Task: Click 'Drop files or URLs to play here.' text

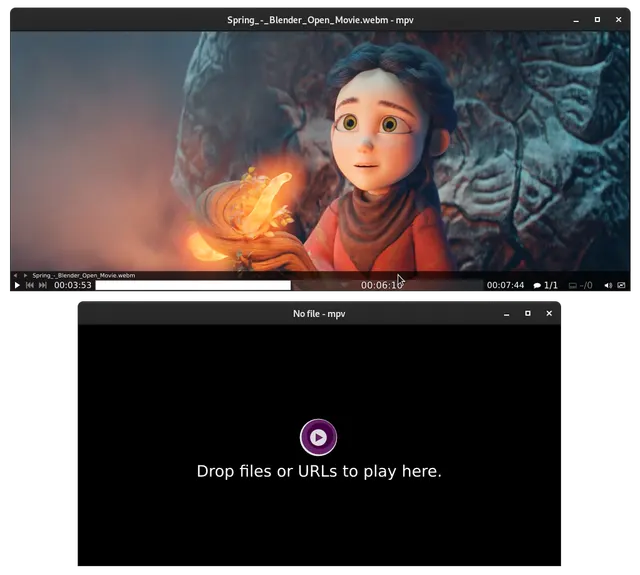Action: [x=319, y=471]
